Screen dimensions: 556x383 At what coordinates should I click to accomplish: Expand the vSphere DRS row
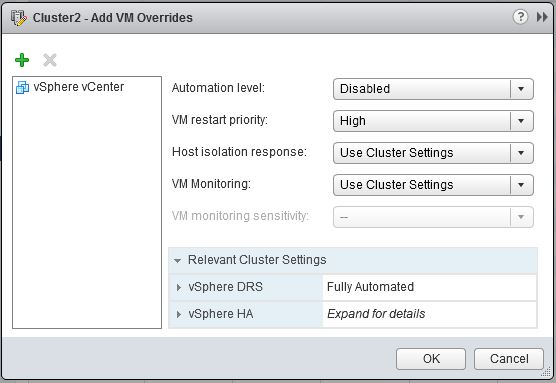tap(179, 287)
